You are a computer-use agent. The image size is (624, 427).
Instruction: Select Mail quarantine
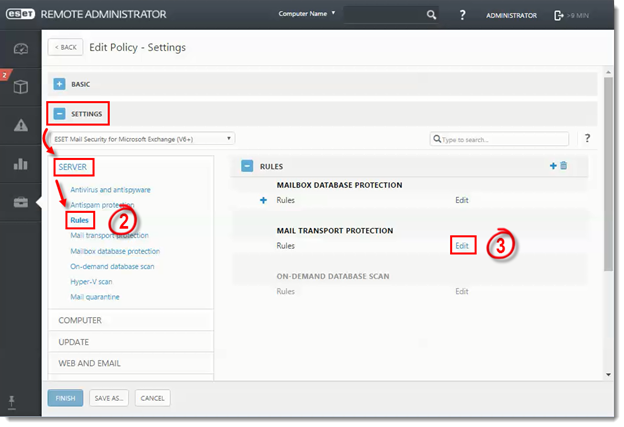point(95,297)
